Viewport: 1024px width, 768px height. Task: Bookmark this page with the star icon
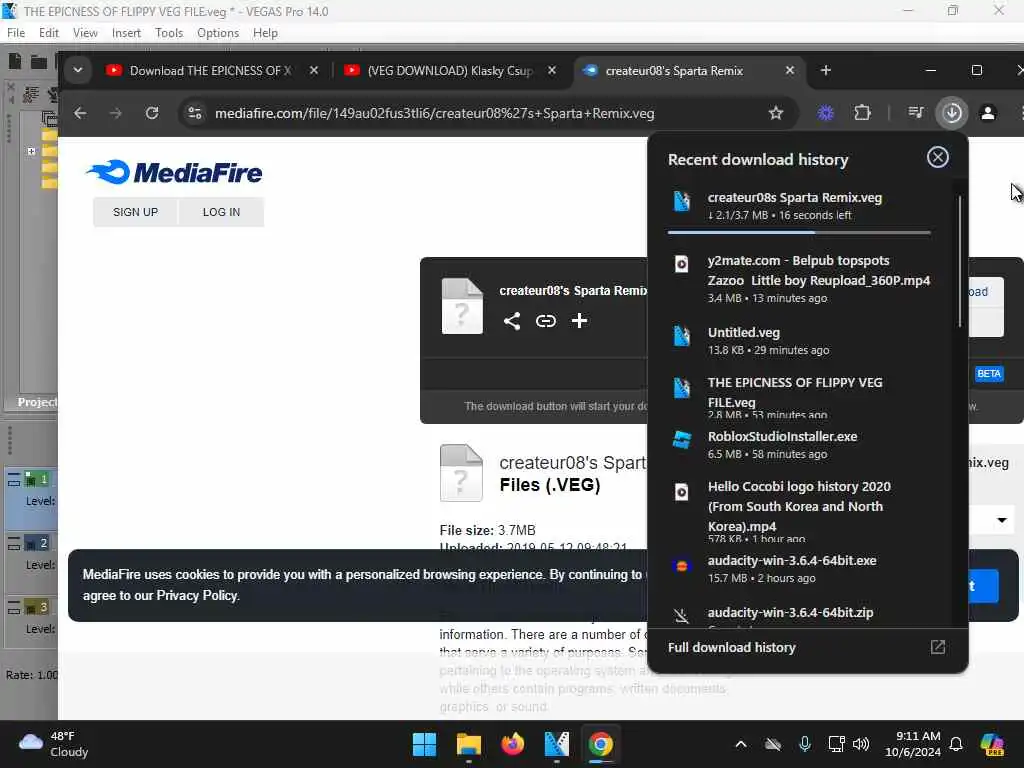click(x=776, y=113)
